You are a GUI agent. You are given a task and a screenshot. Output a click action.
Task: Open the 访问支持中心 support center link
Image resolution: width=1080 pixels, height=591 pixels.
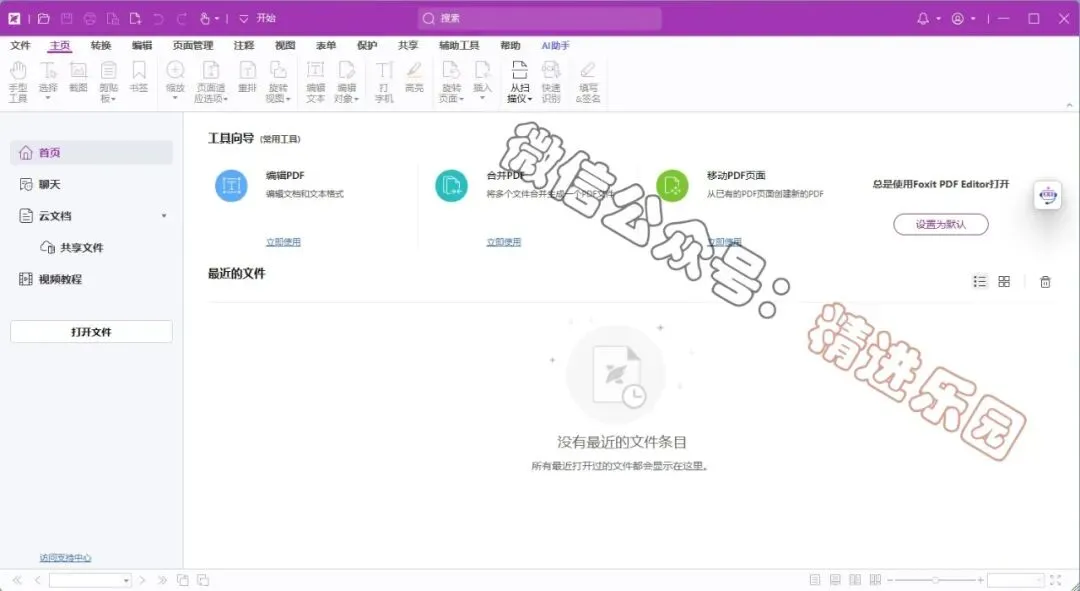tap(65, 558)
